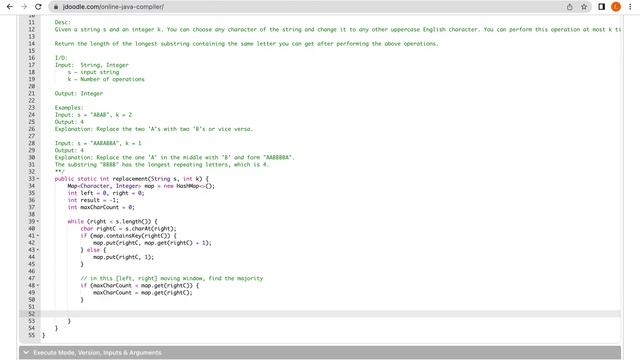Click 'HashMap<>()' on line 34

coord(196,186)
